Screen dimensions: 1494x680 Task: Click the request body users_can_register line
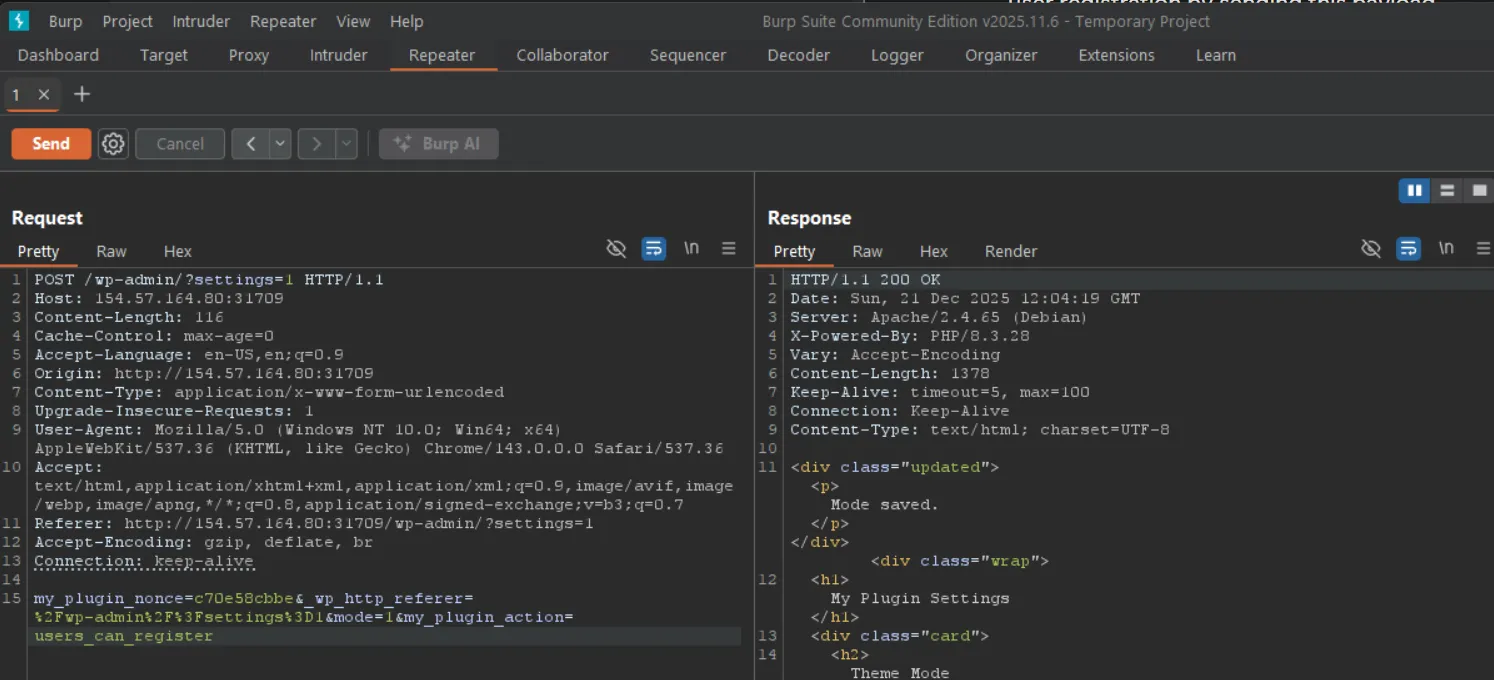tap(123, 636)
